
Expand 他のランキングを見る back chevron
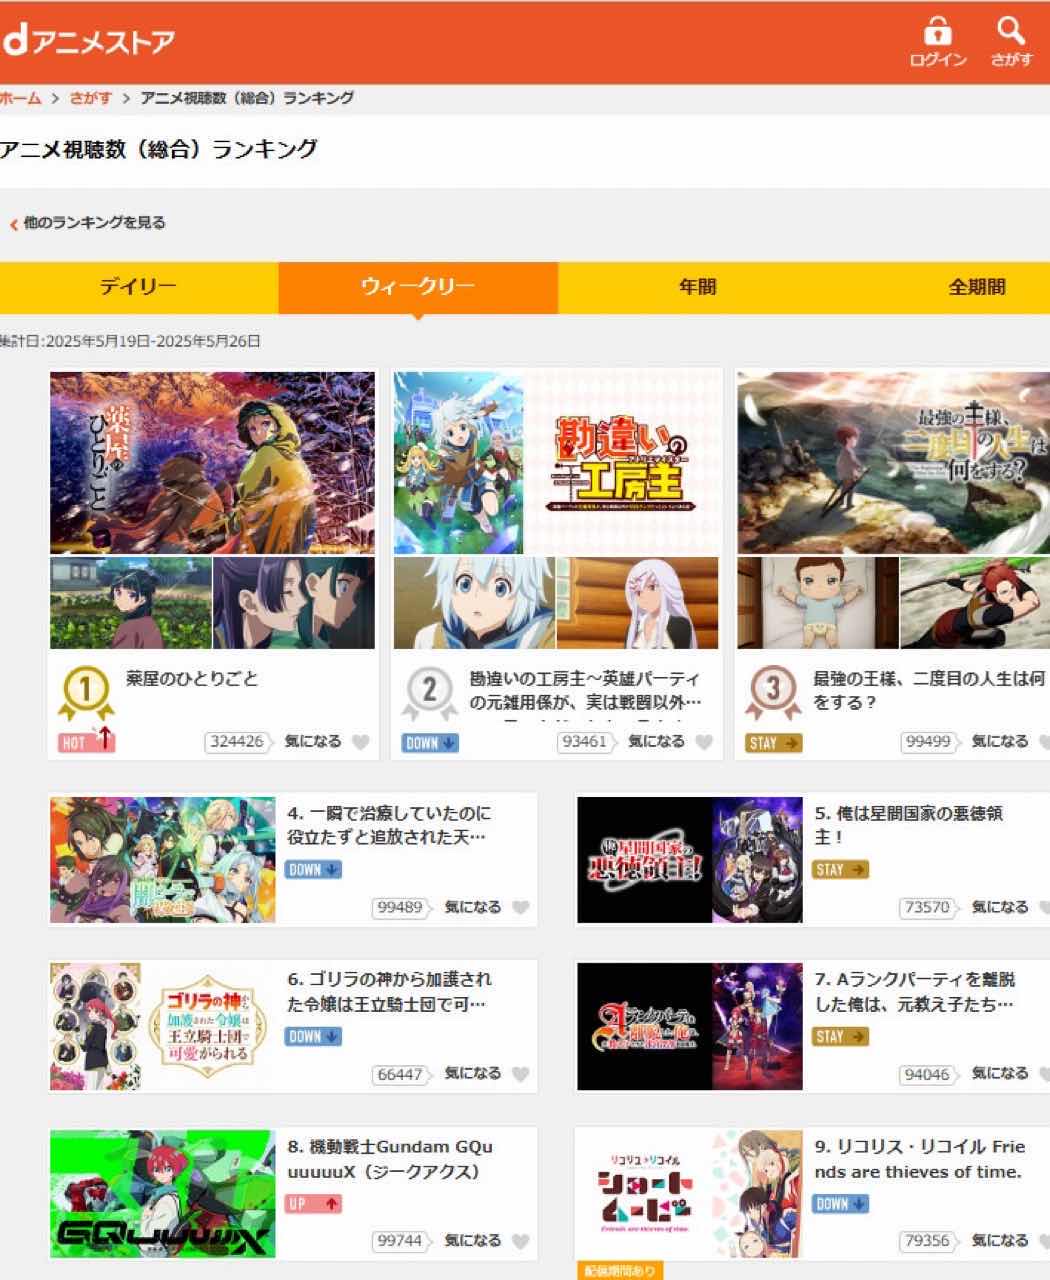coord(14,224)
